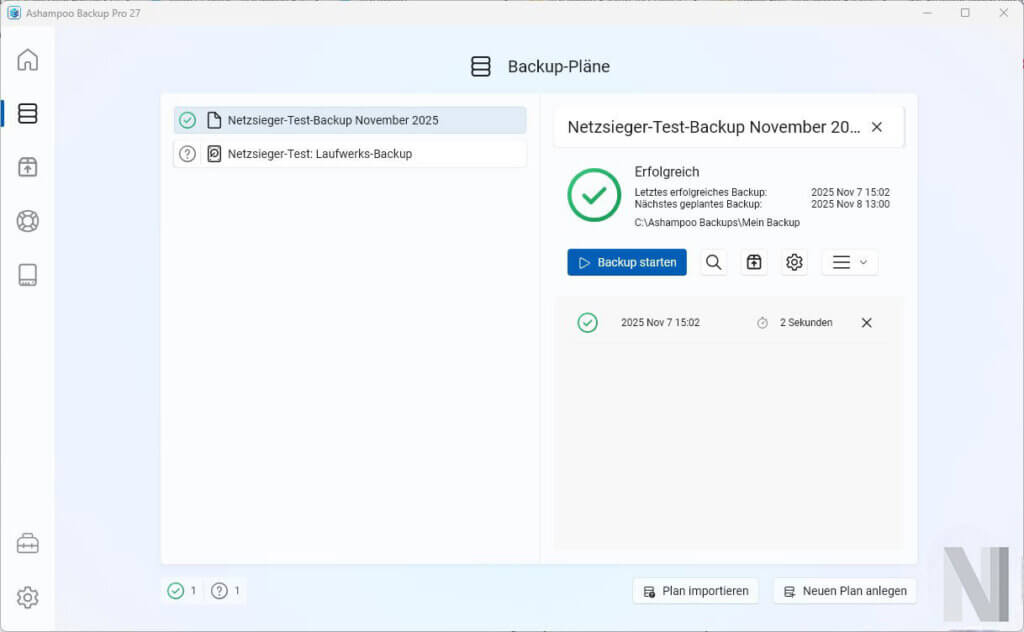
Task: Toggle the unknown-status filter with question mark
Action: click(x=224, y=591)
